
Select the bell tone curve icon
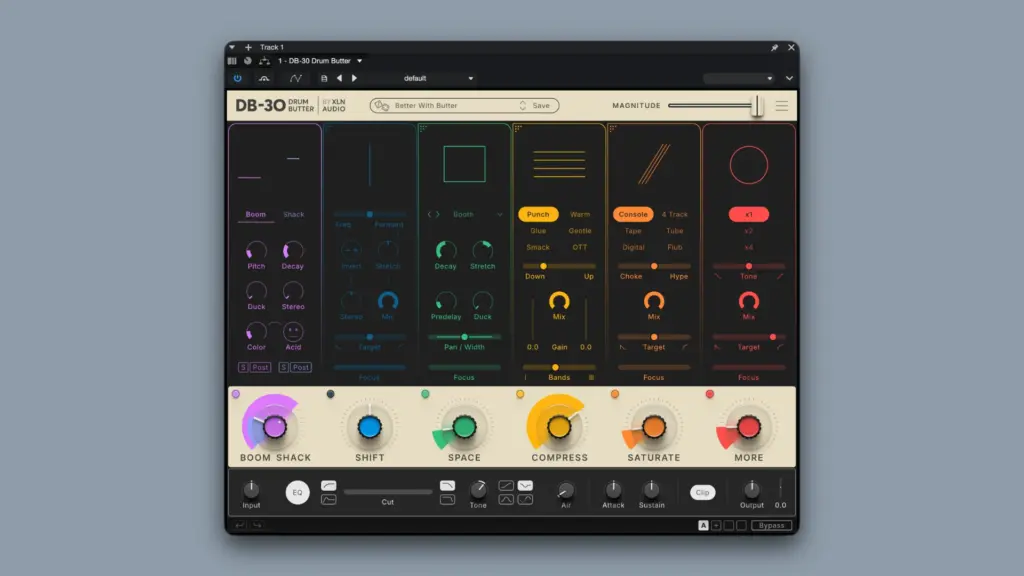[x=505, y=500]
